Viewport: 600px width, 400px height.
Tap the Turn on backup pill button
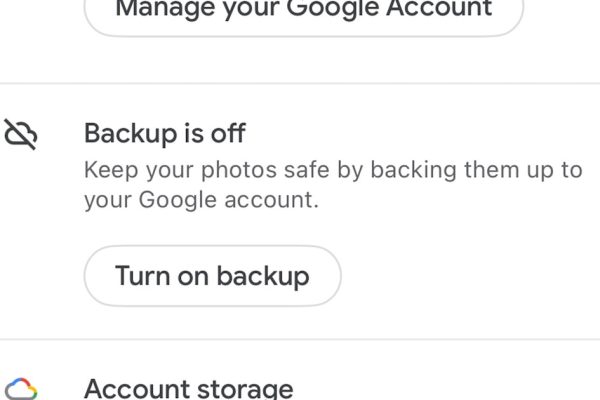tap(212, 276)
